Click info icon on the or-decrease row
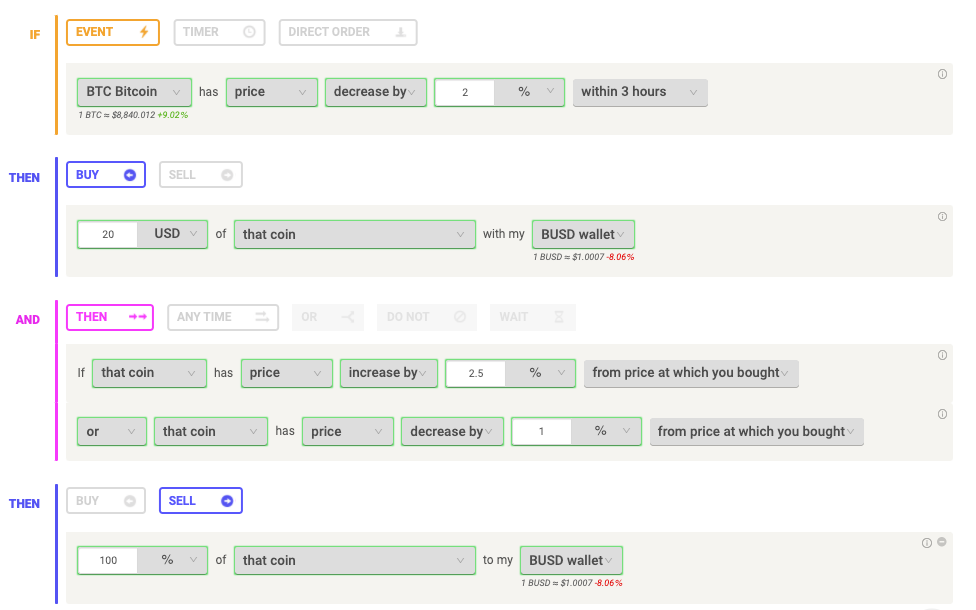Screen dimensions: 976x610 pos(942,414)
